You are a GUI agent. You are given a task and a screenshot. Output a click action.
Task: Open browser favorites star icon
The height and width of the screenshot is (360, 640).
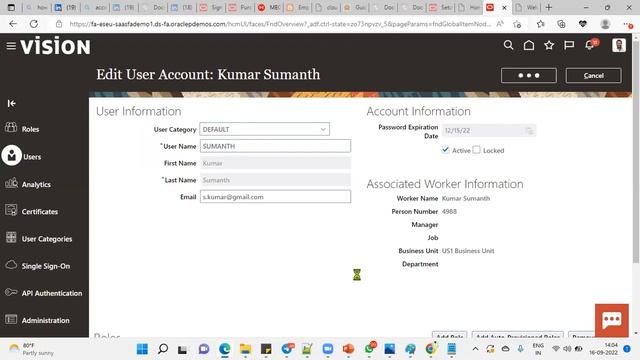[x=541, y=24]
